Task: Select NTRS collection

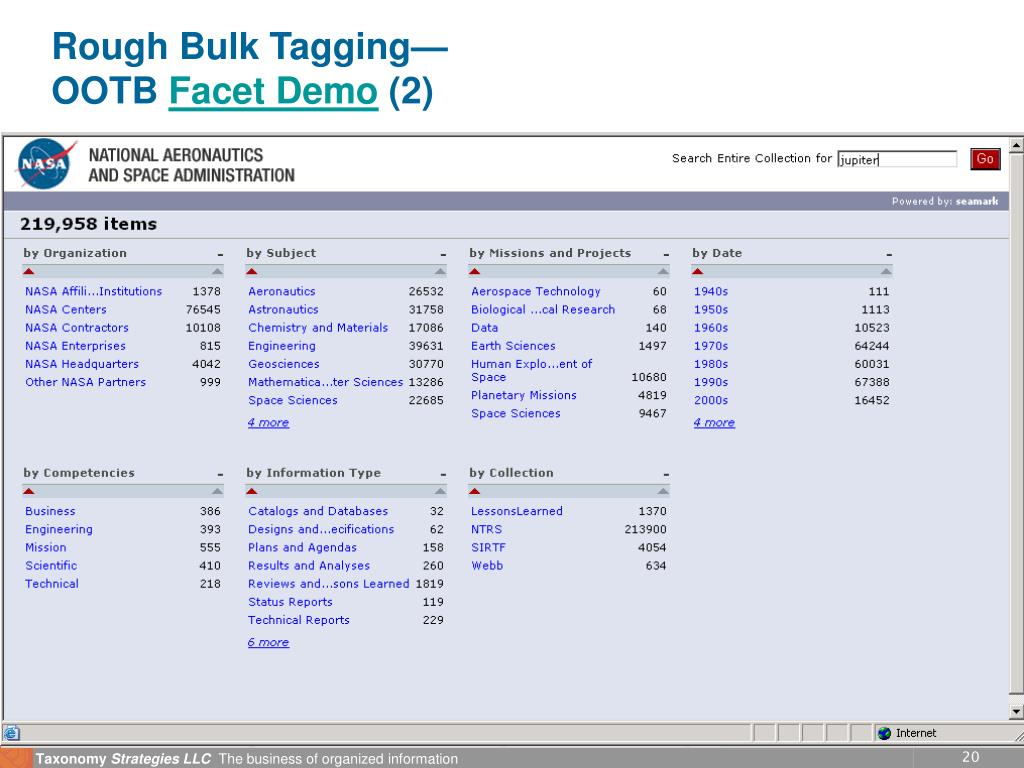Action: coord(487,530)
